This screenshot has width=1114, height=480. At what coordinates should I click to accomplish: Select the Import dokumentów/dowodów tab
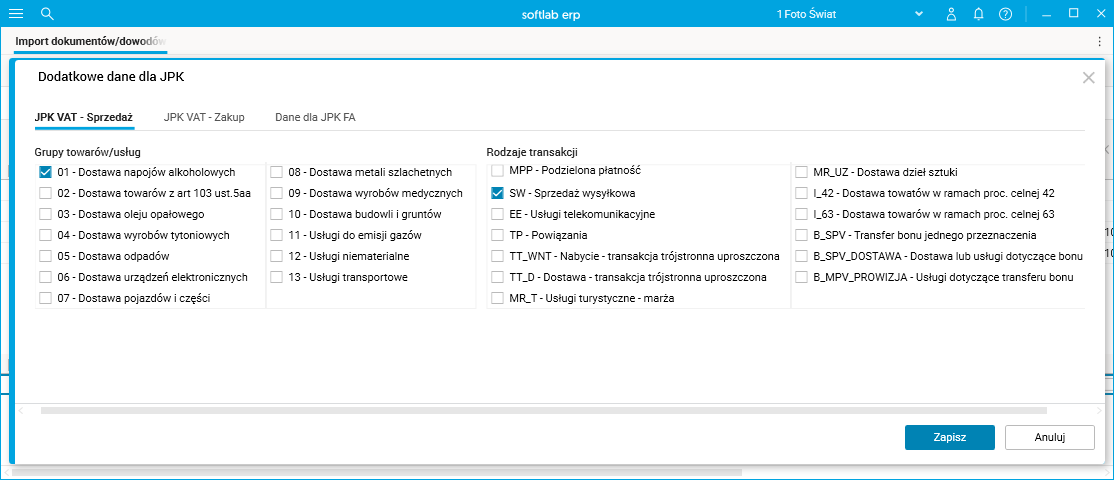90,41
